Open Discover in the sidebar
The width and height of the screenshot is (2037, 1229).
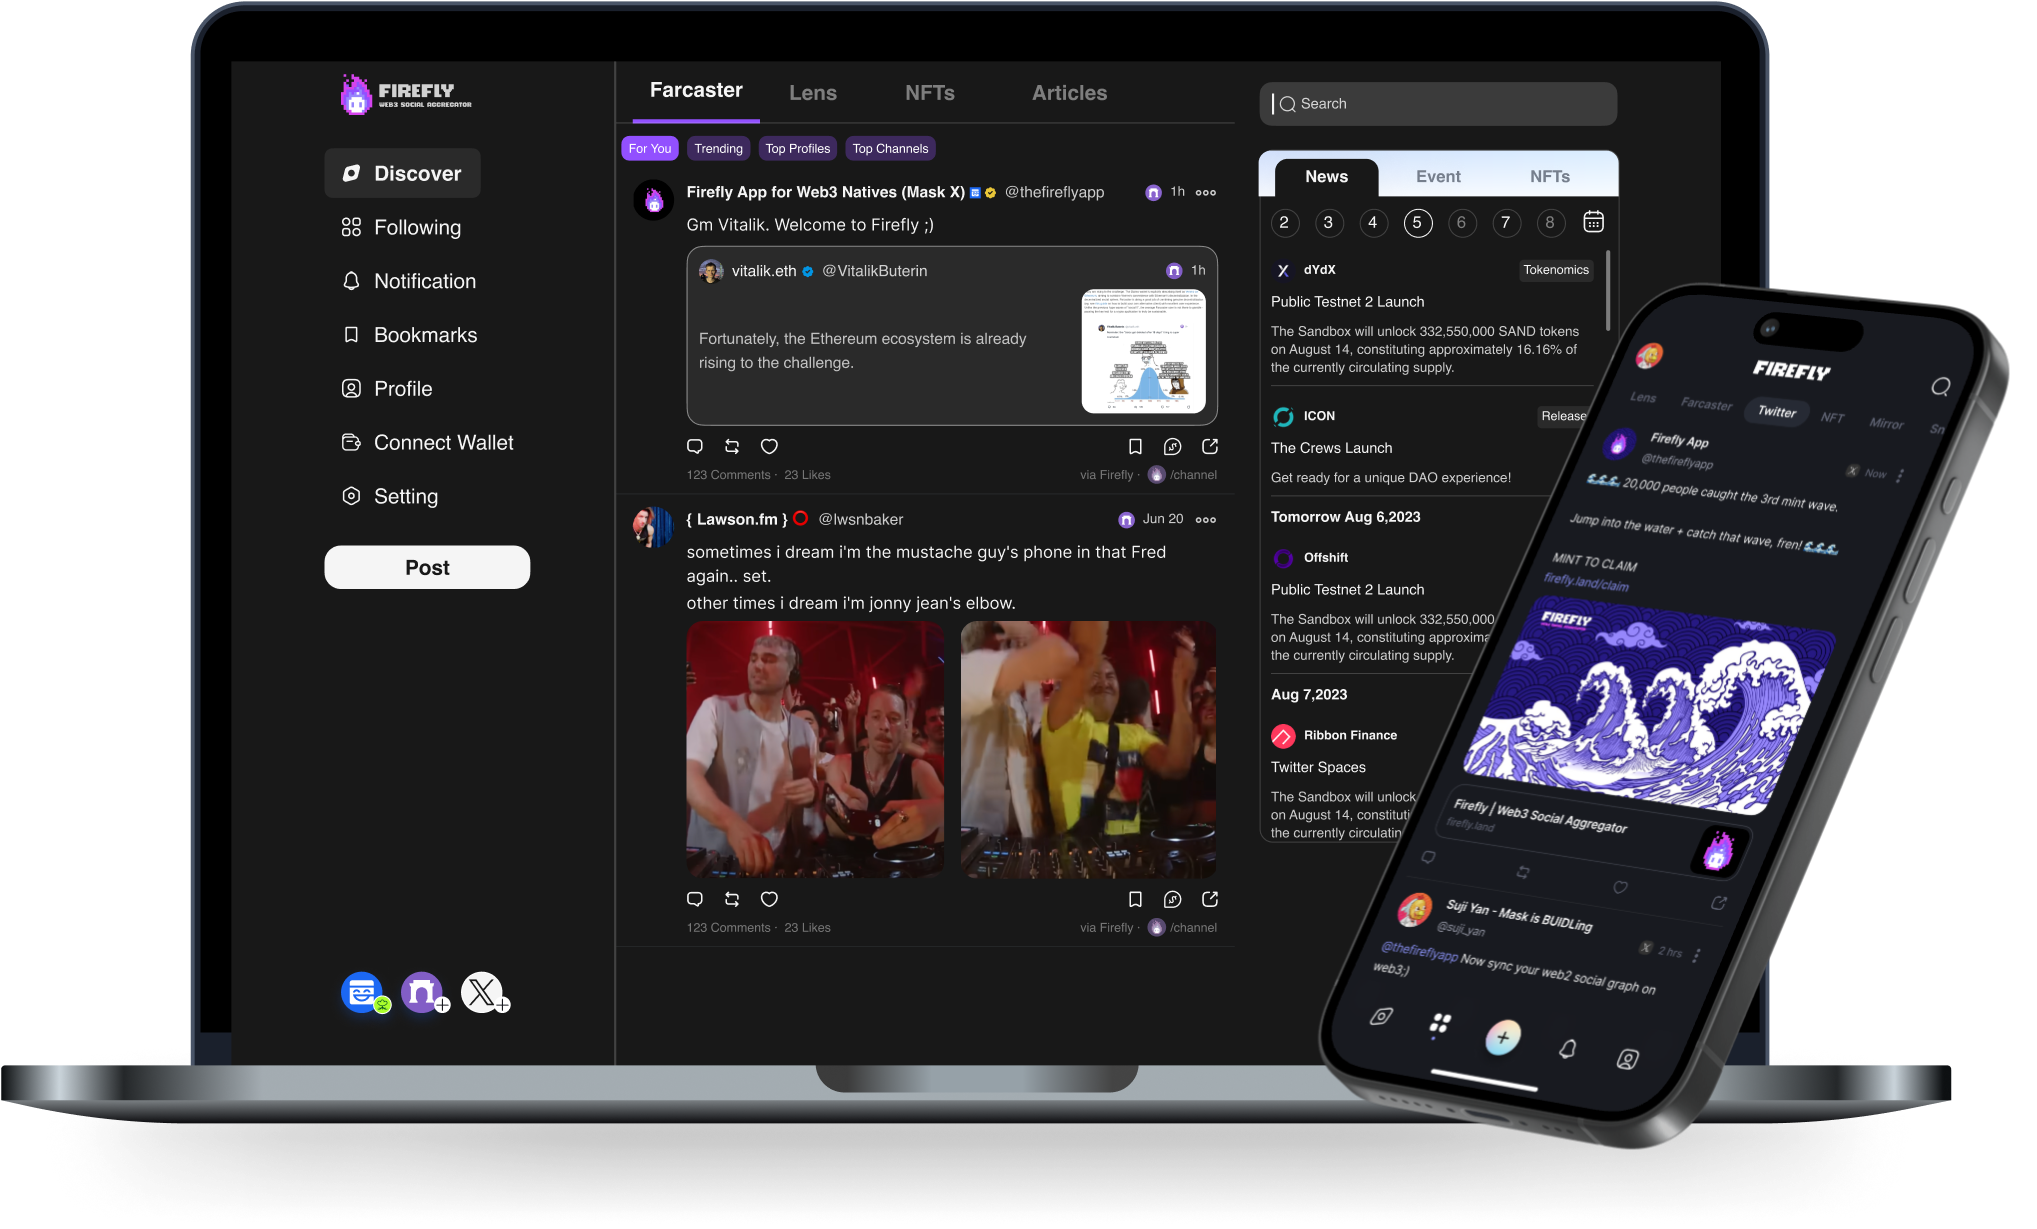(x=402, y=173)
